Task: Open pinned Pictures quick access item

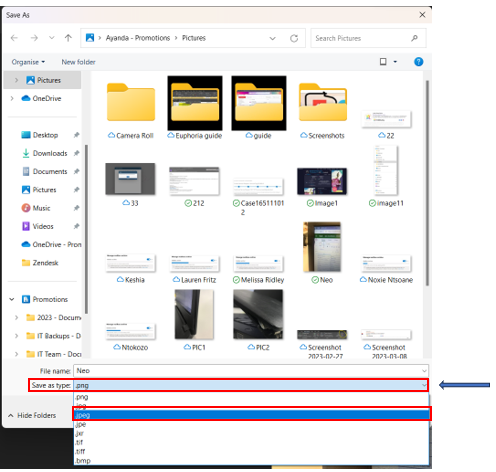Action: tap(39, 190)
